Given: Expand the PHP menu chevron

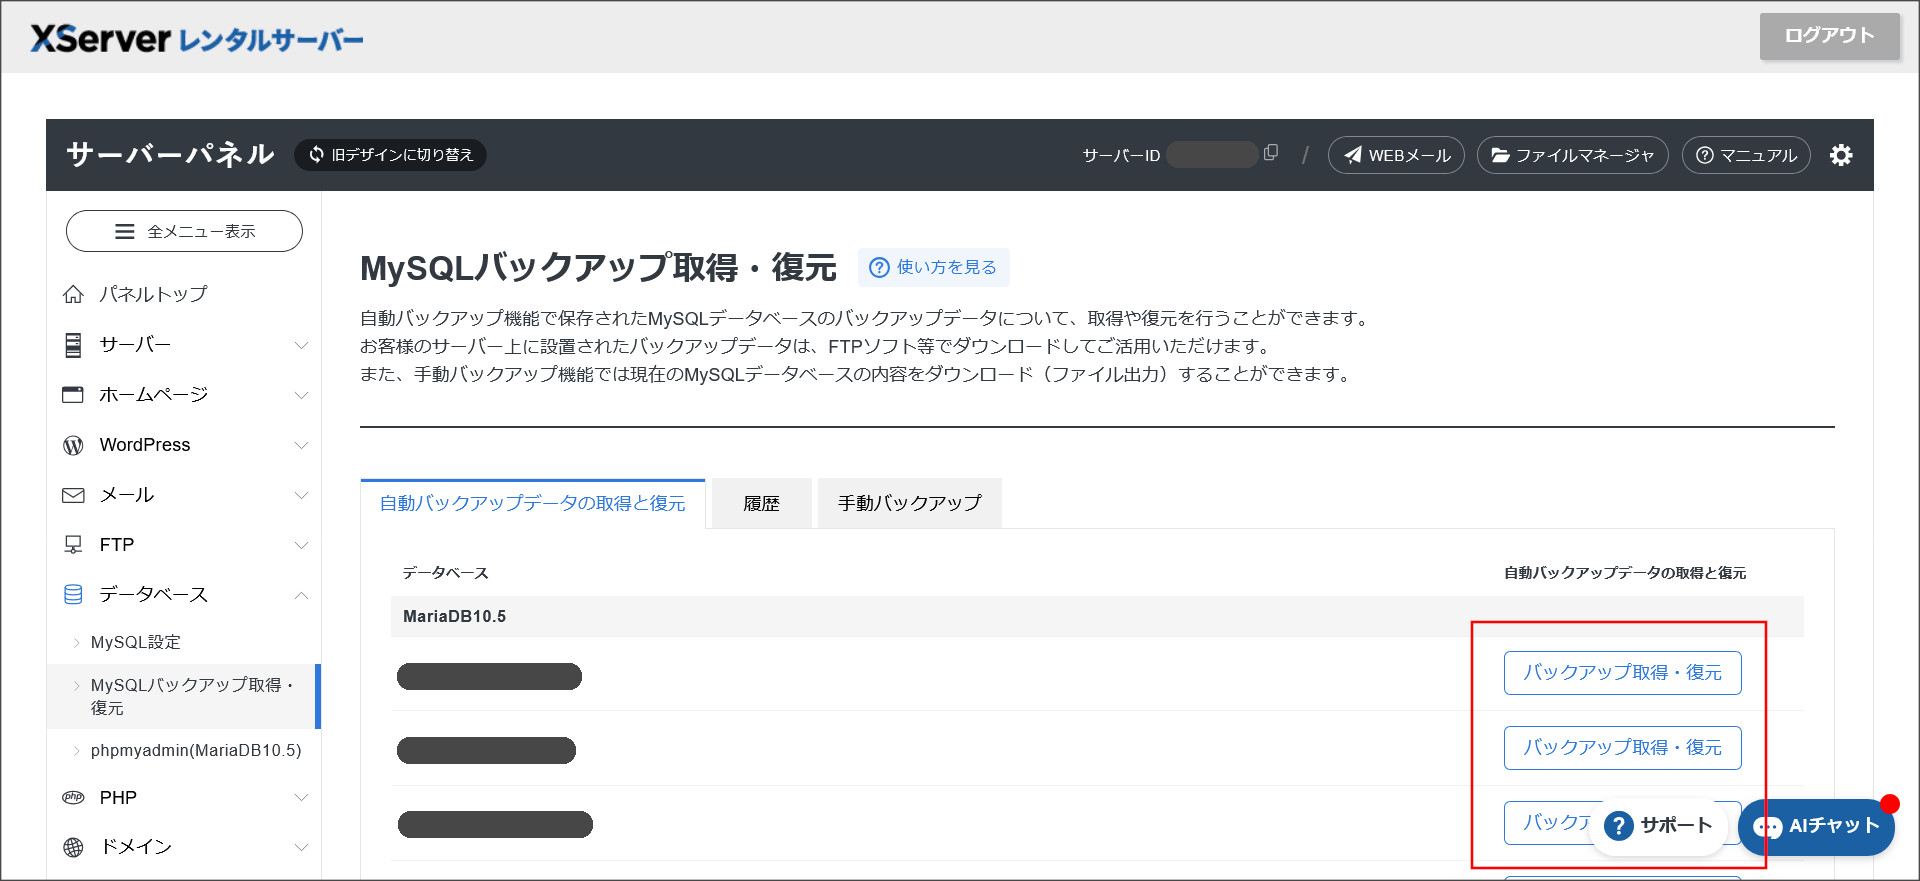Looking at the screenshot, I should (x=301, y=797).
